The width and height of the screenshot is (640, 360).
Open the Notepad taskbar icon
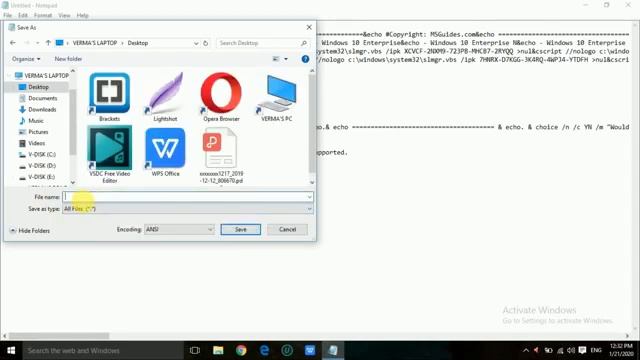click(x=333, y=351)
